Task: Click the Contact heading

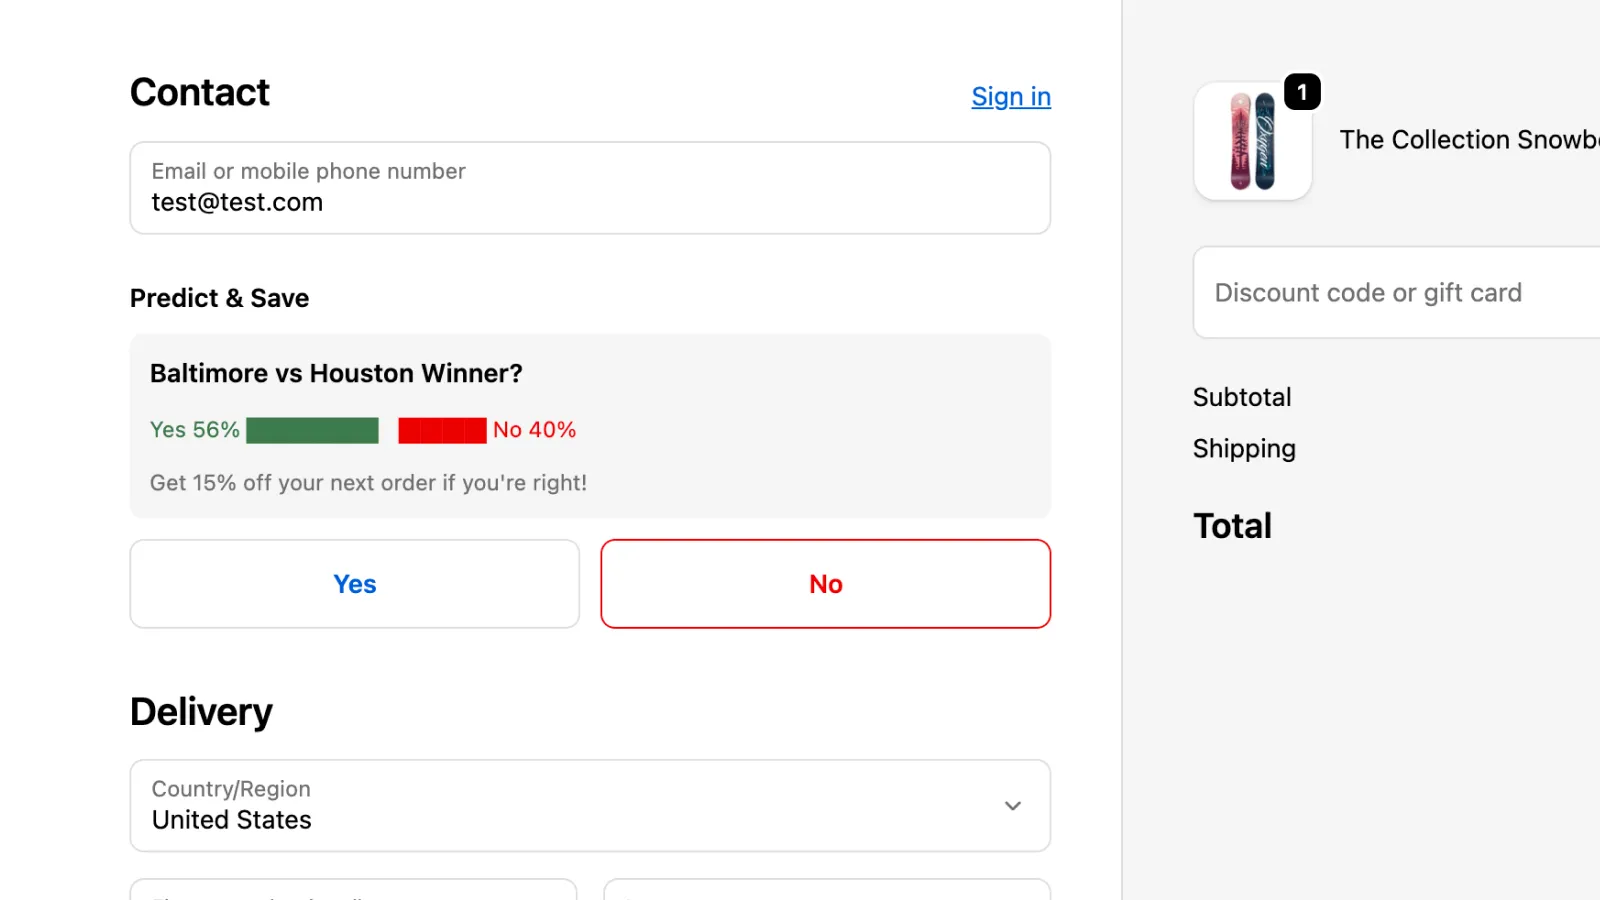Action: coord(199,92)
